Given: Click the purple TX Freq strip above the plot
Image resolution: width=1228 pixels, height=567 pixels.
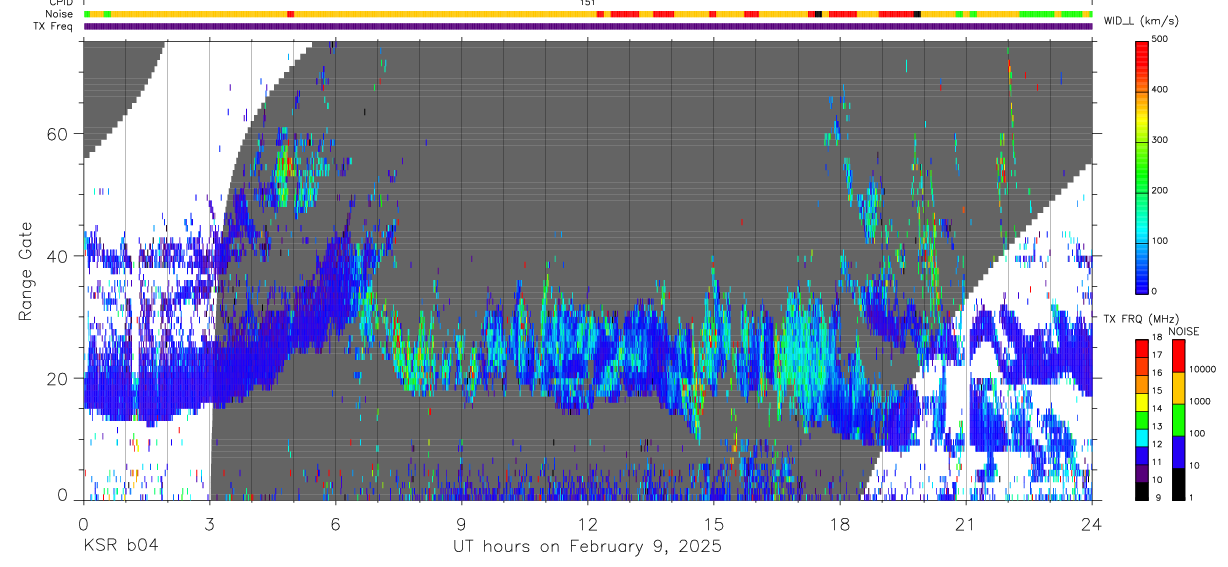Looking at the screenshot, I should tap(588, 26).
